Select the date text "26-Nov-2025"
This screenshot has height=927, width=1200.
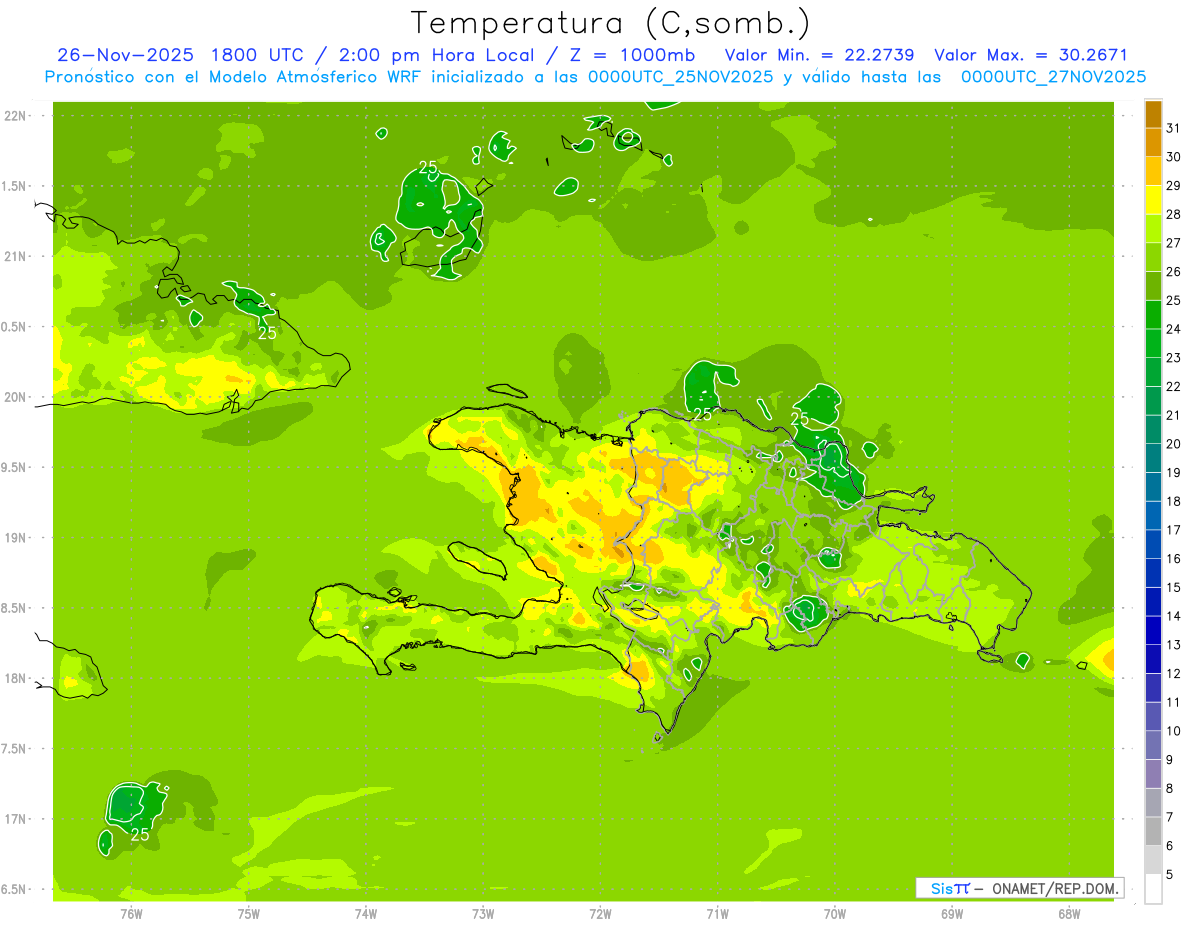(x=127, y=55)
